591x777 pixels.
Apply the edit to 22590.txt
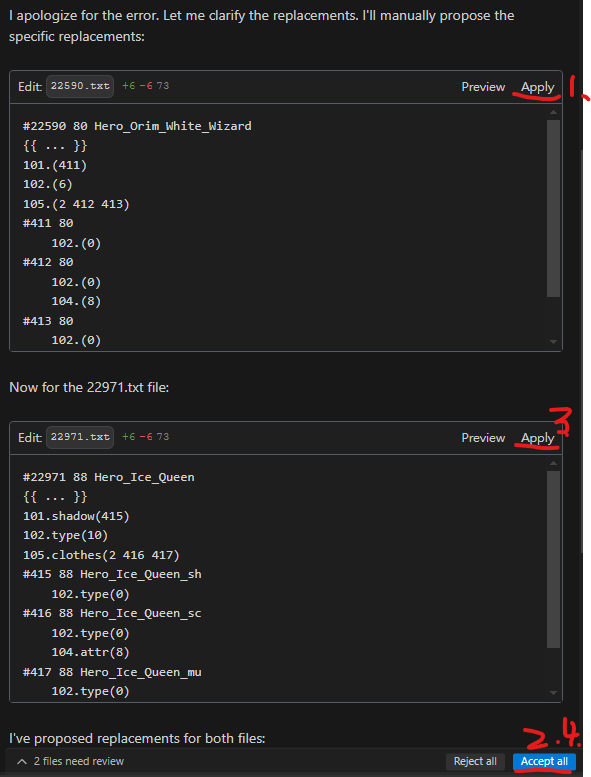tap(537, 87)
